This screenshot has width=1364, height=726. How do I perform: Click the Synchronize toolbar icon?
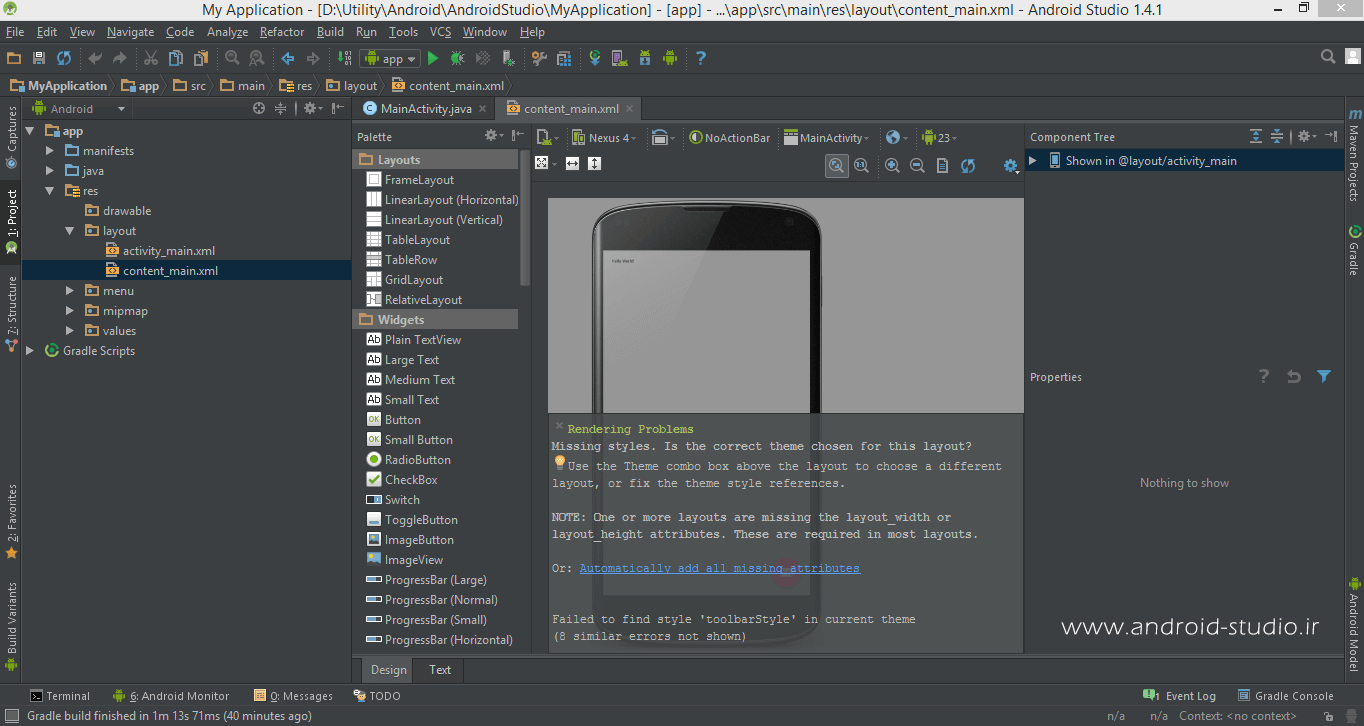point(64,59)
